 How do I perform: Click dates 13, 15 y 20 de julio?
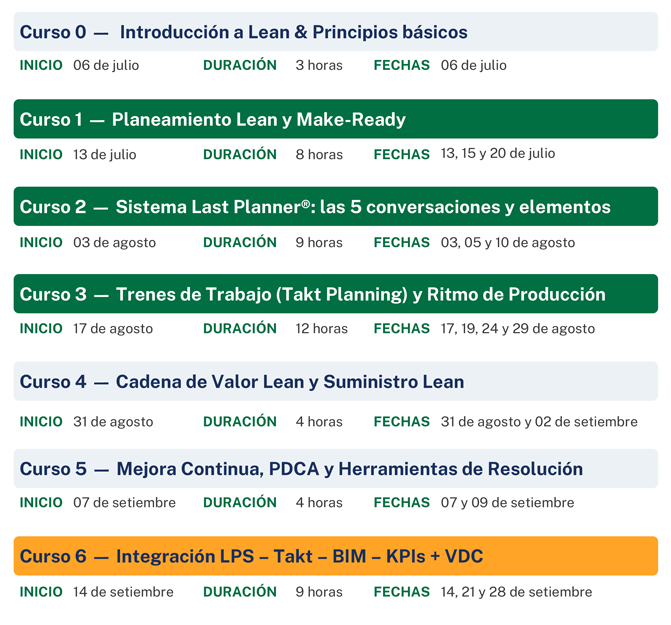498,153
